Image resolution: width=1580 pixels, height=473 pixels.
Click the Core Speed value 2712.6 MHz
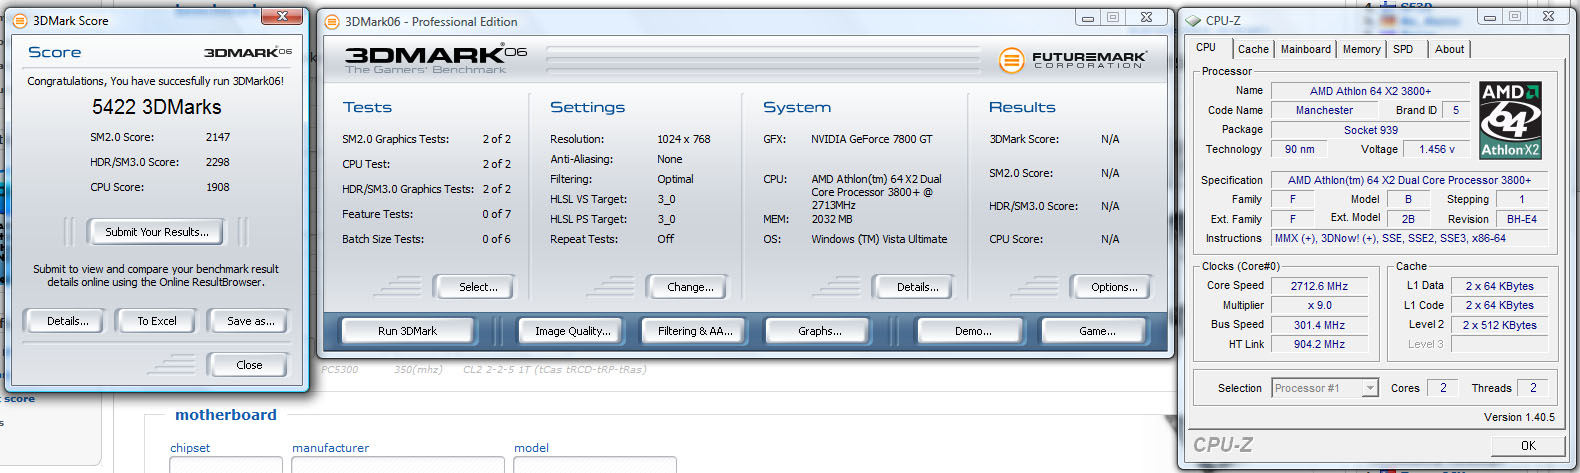tap(1319, 286)
